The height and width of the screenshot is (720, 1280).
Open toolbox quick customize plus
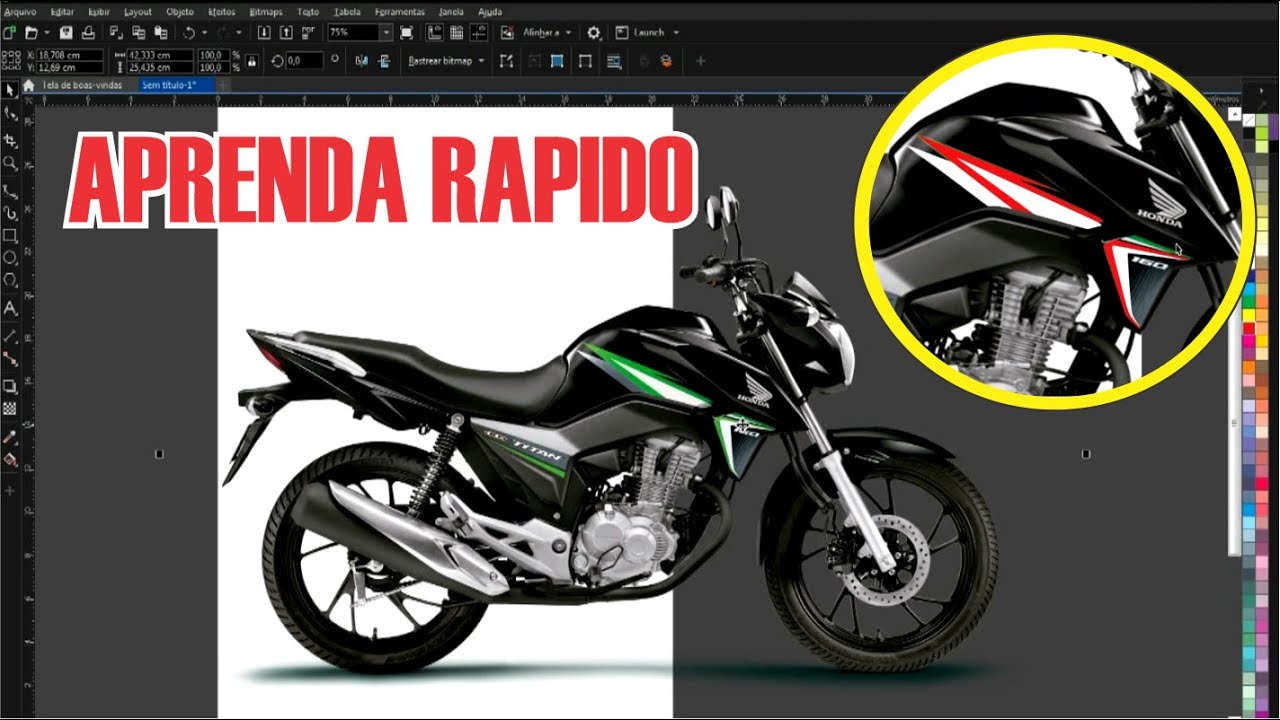pos(10,491)
